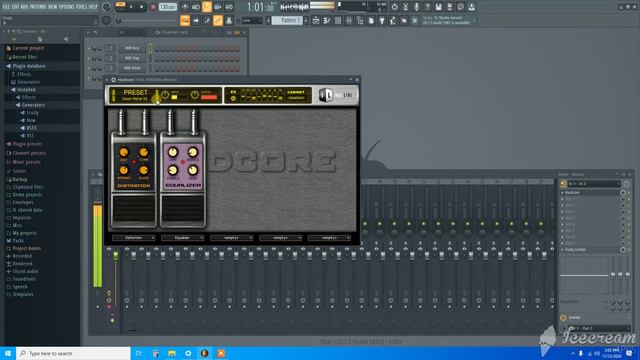Toggle the highlighted multilink controllers icon
The height and width of the screenshot is (360, 640).
point(218,20)
